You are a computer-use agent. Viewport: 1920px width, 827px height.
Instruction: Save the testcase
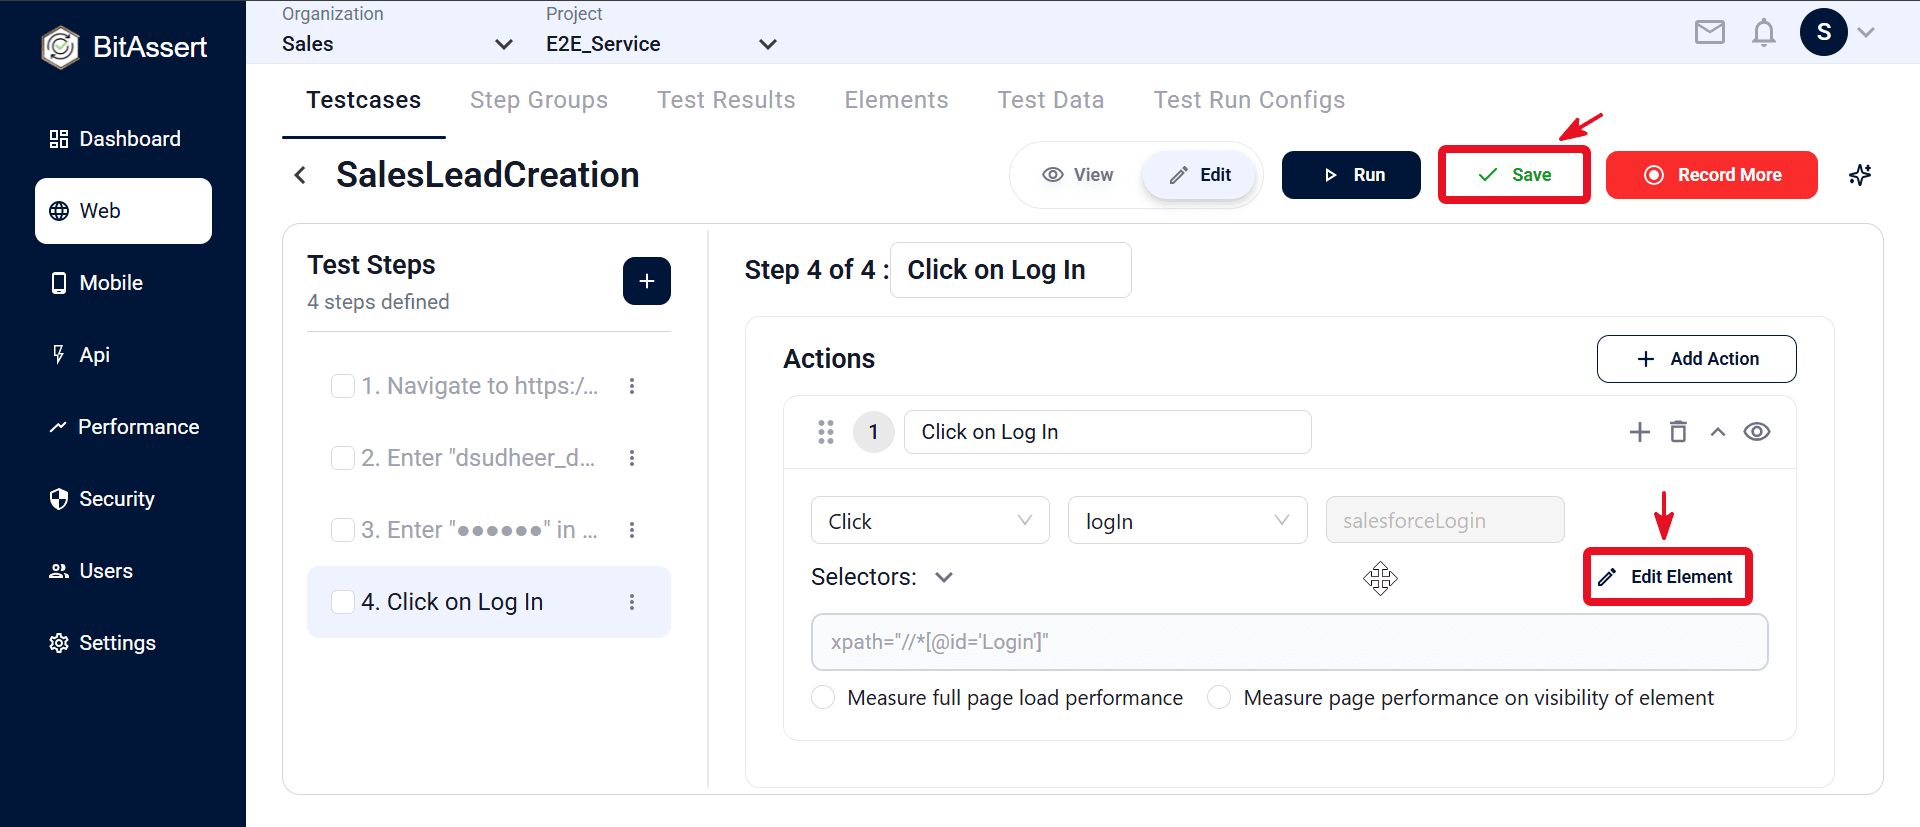(x=1514, y=175)
